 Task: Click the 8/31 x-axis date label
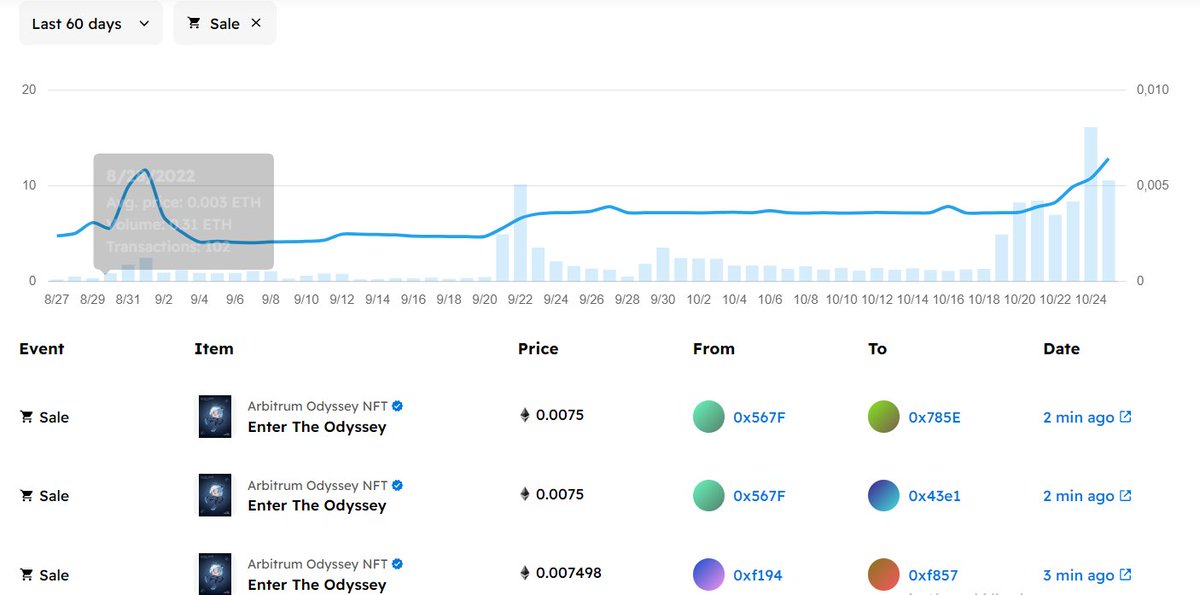click(128, 298)
